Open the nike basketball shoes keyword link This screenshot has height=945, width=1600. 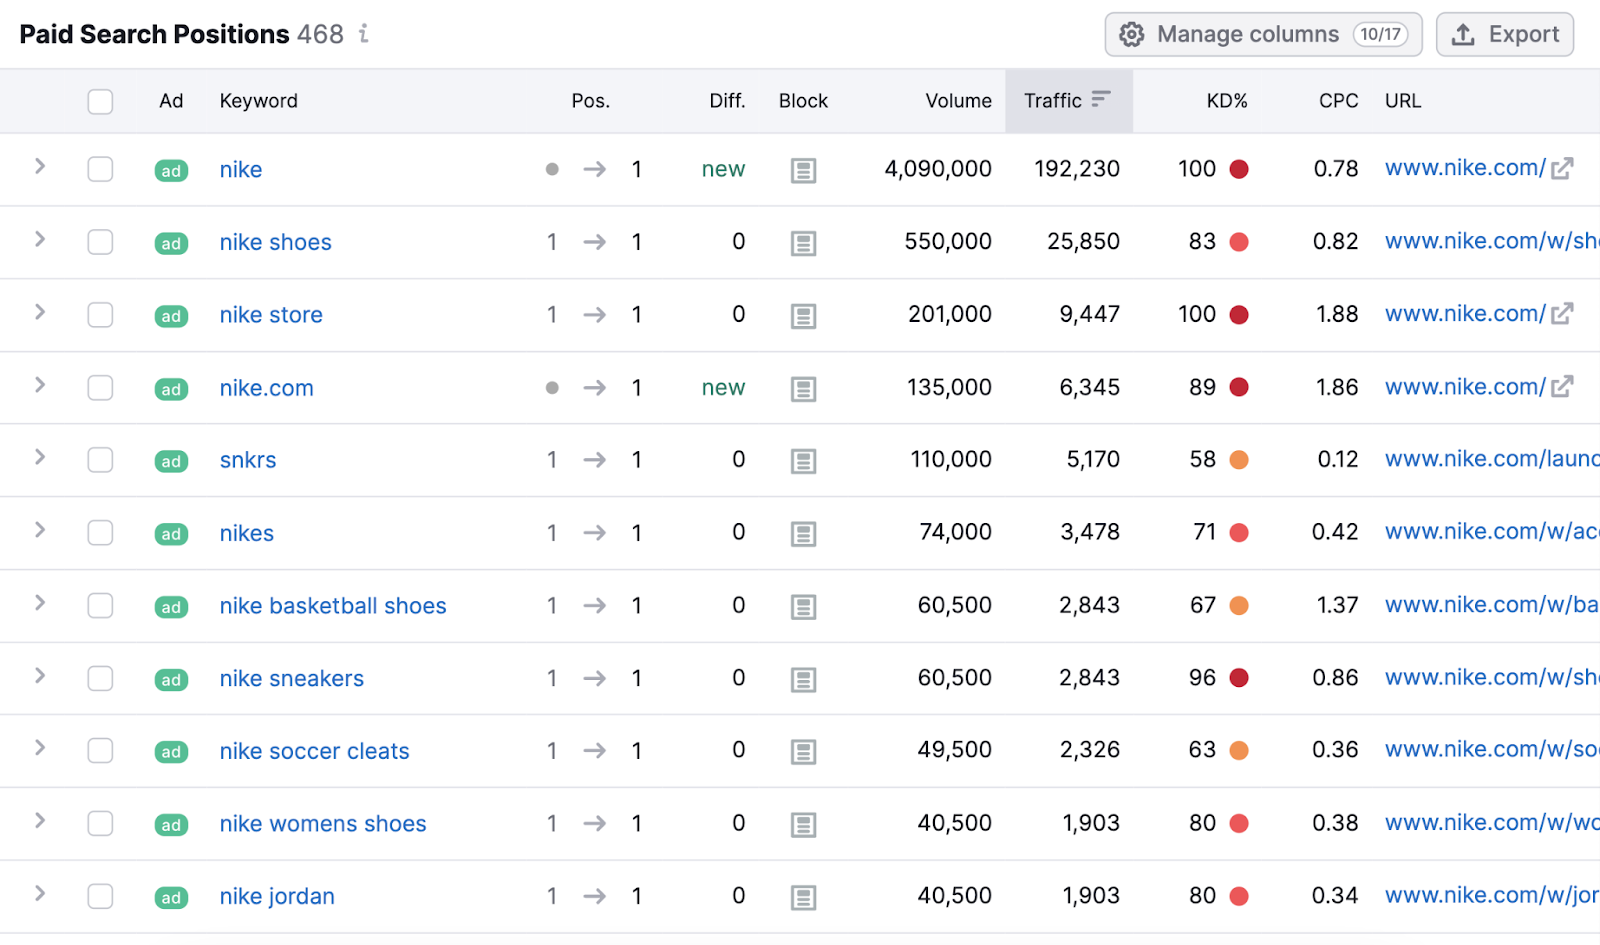coord(332,605)
